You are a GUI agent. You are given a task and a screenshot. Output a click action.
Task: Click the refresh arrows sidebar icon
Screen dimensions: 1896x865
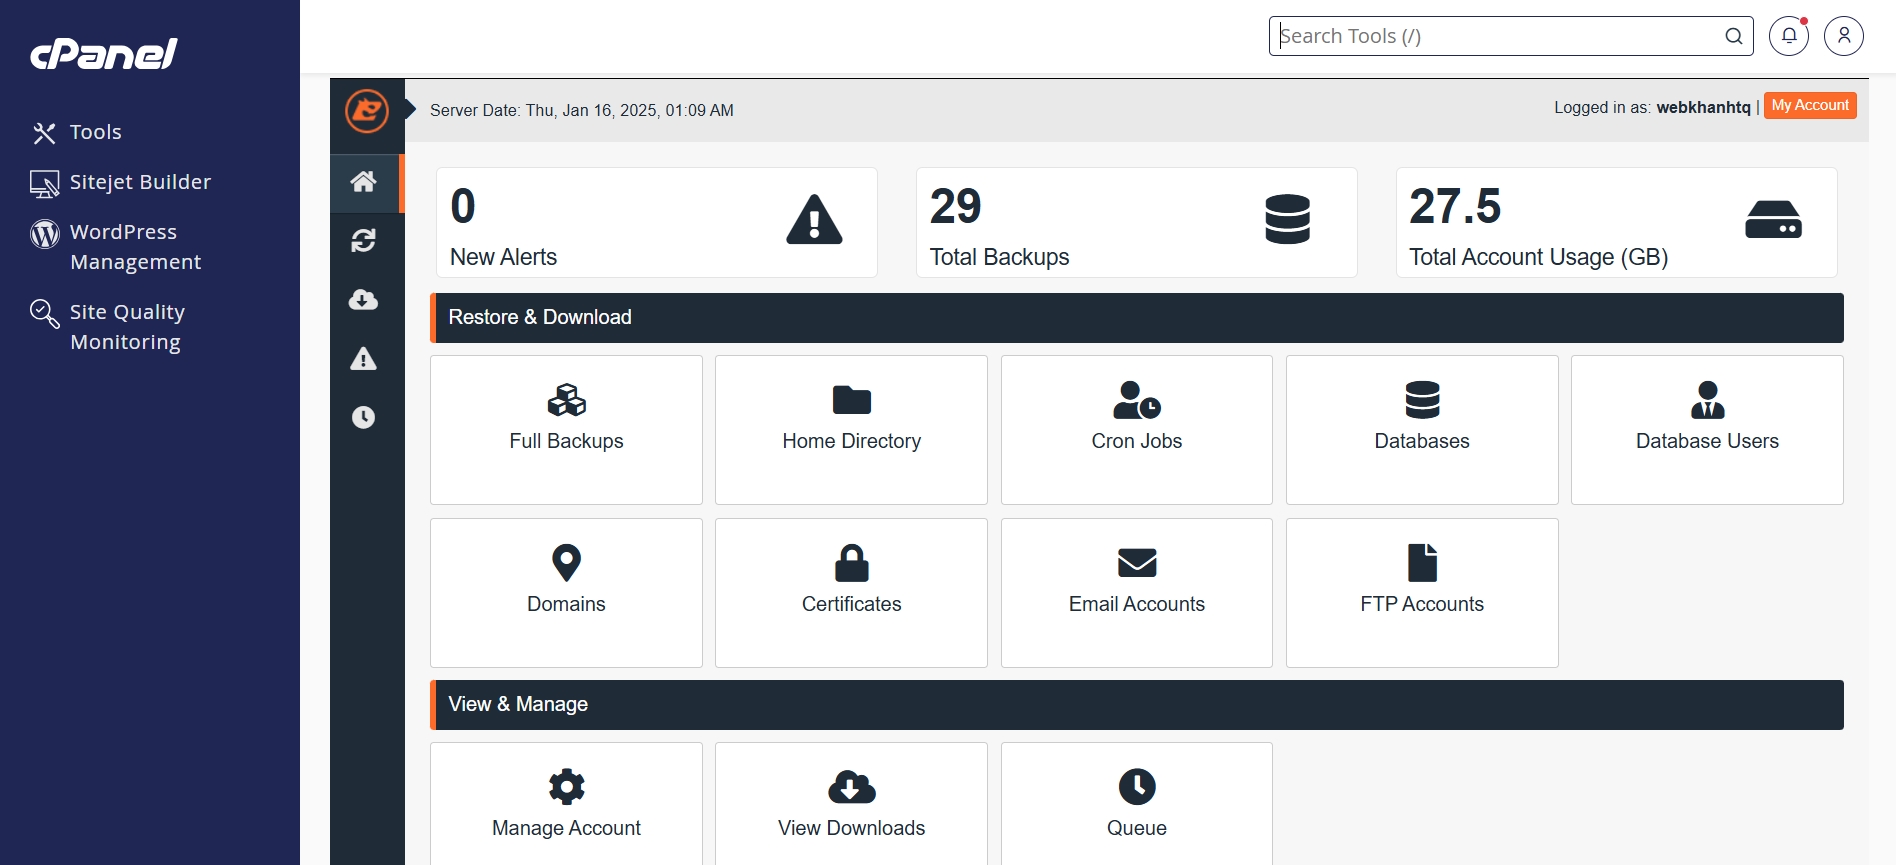coord(364,241)
